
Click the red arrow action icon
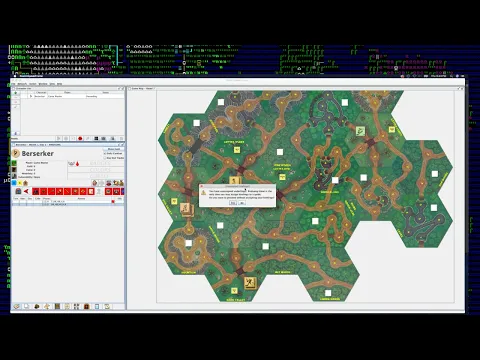(x=26, y=191)
